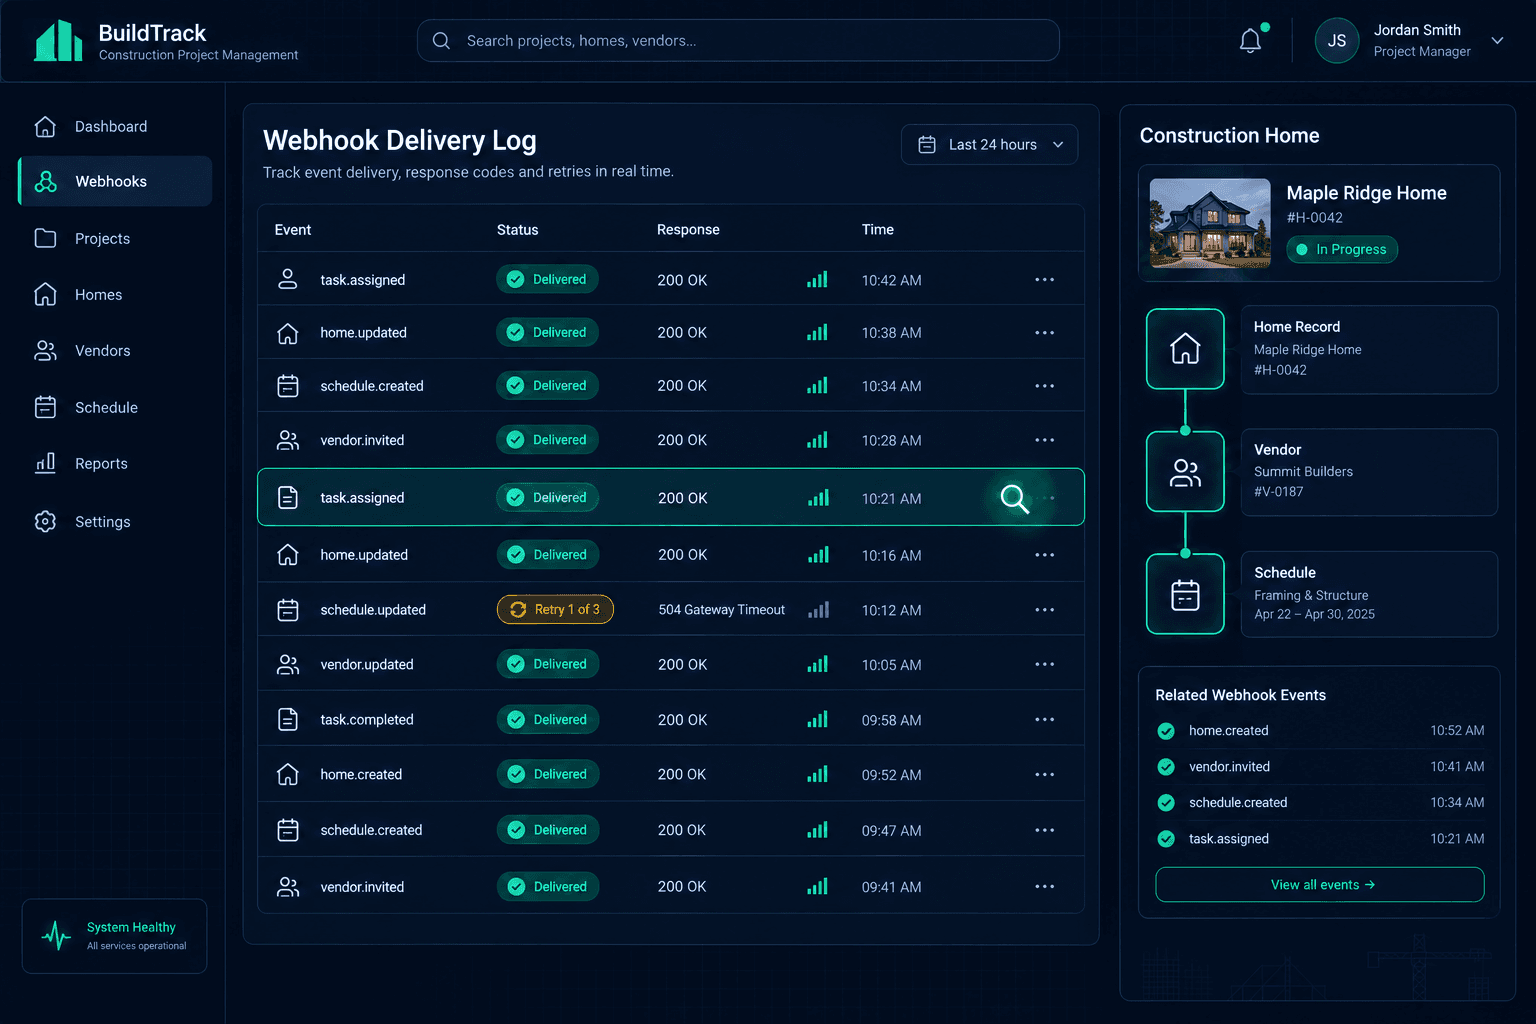Open the Maple Ridge Home thumbnail image
This screenshot has height=1024, width=1536.
(1210, 223)
